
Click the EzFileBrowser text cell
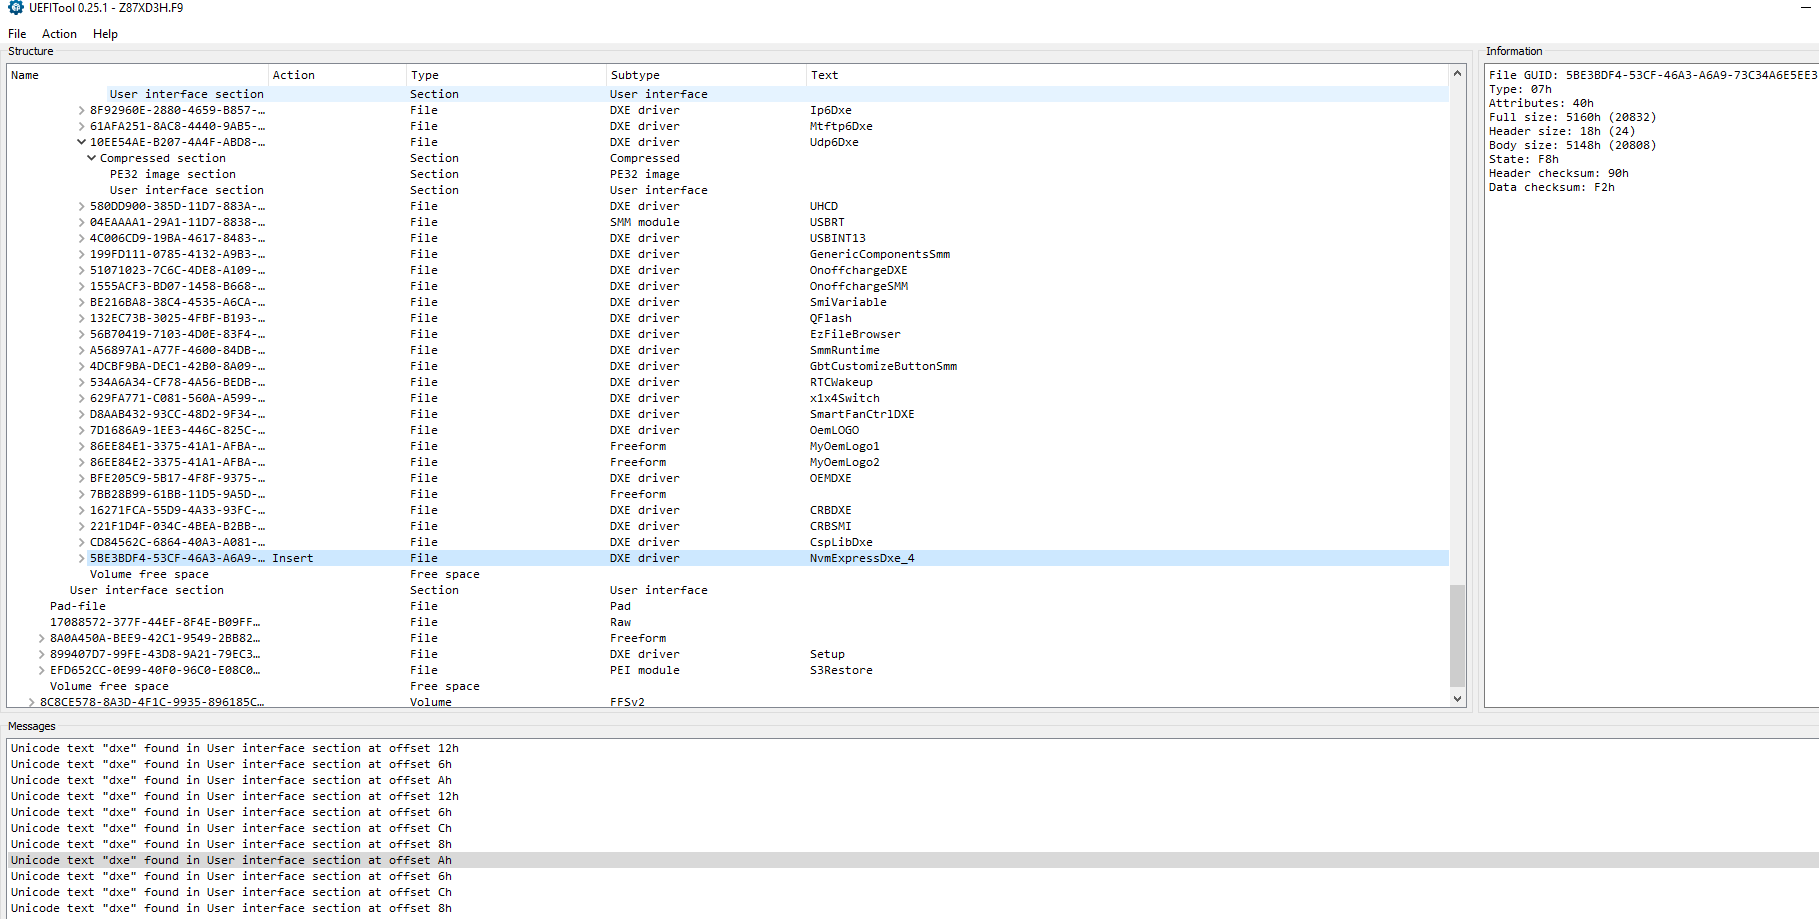click(x=855, y=335)
